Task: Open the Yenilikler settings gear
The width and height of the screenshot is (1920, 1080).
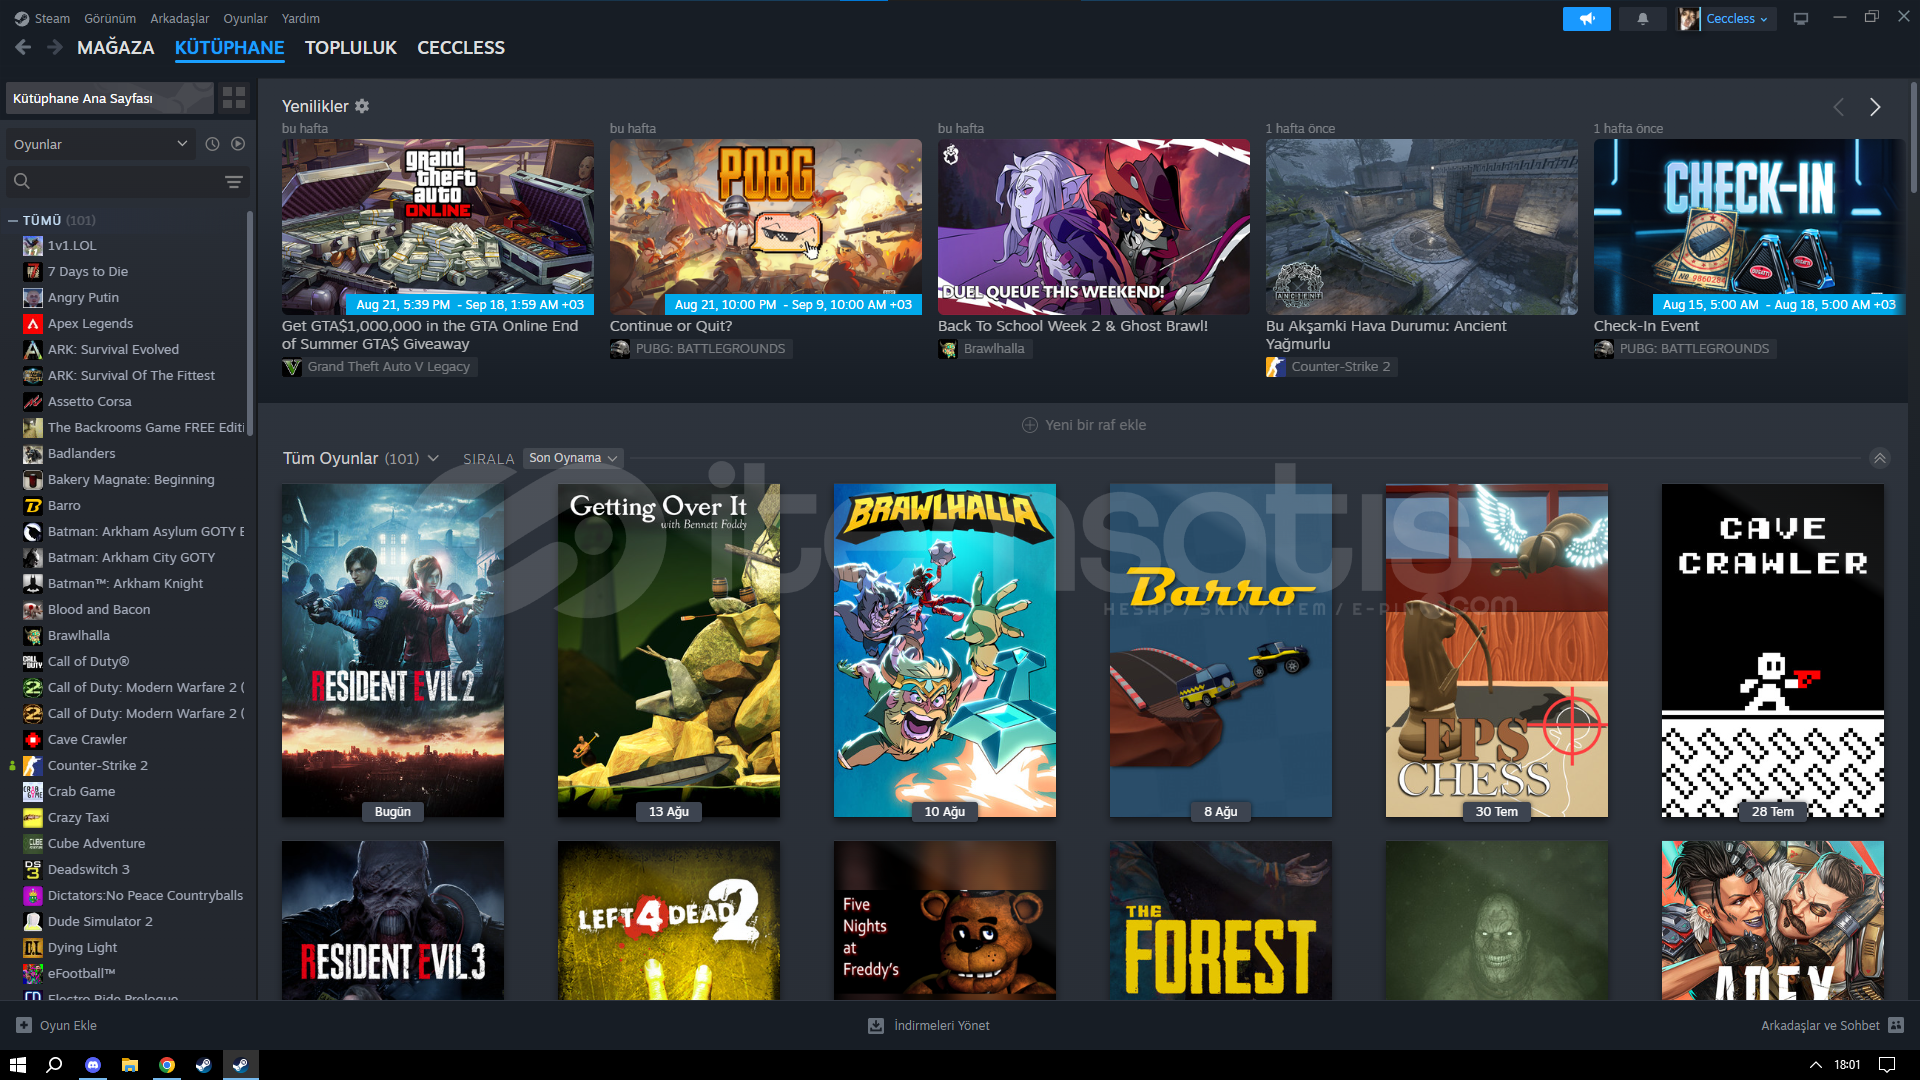Action: pyautogui.click(x=362, y=106)
